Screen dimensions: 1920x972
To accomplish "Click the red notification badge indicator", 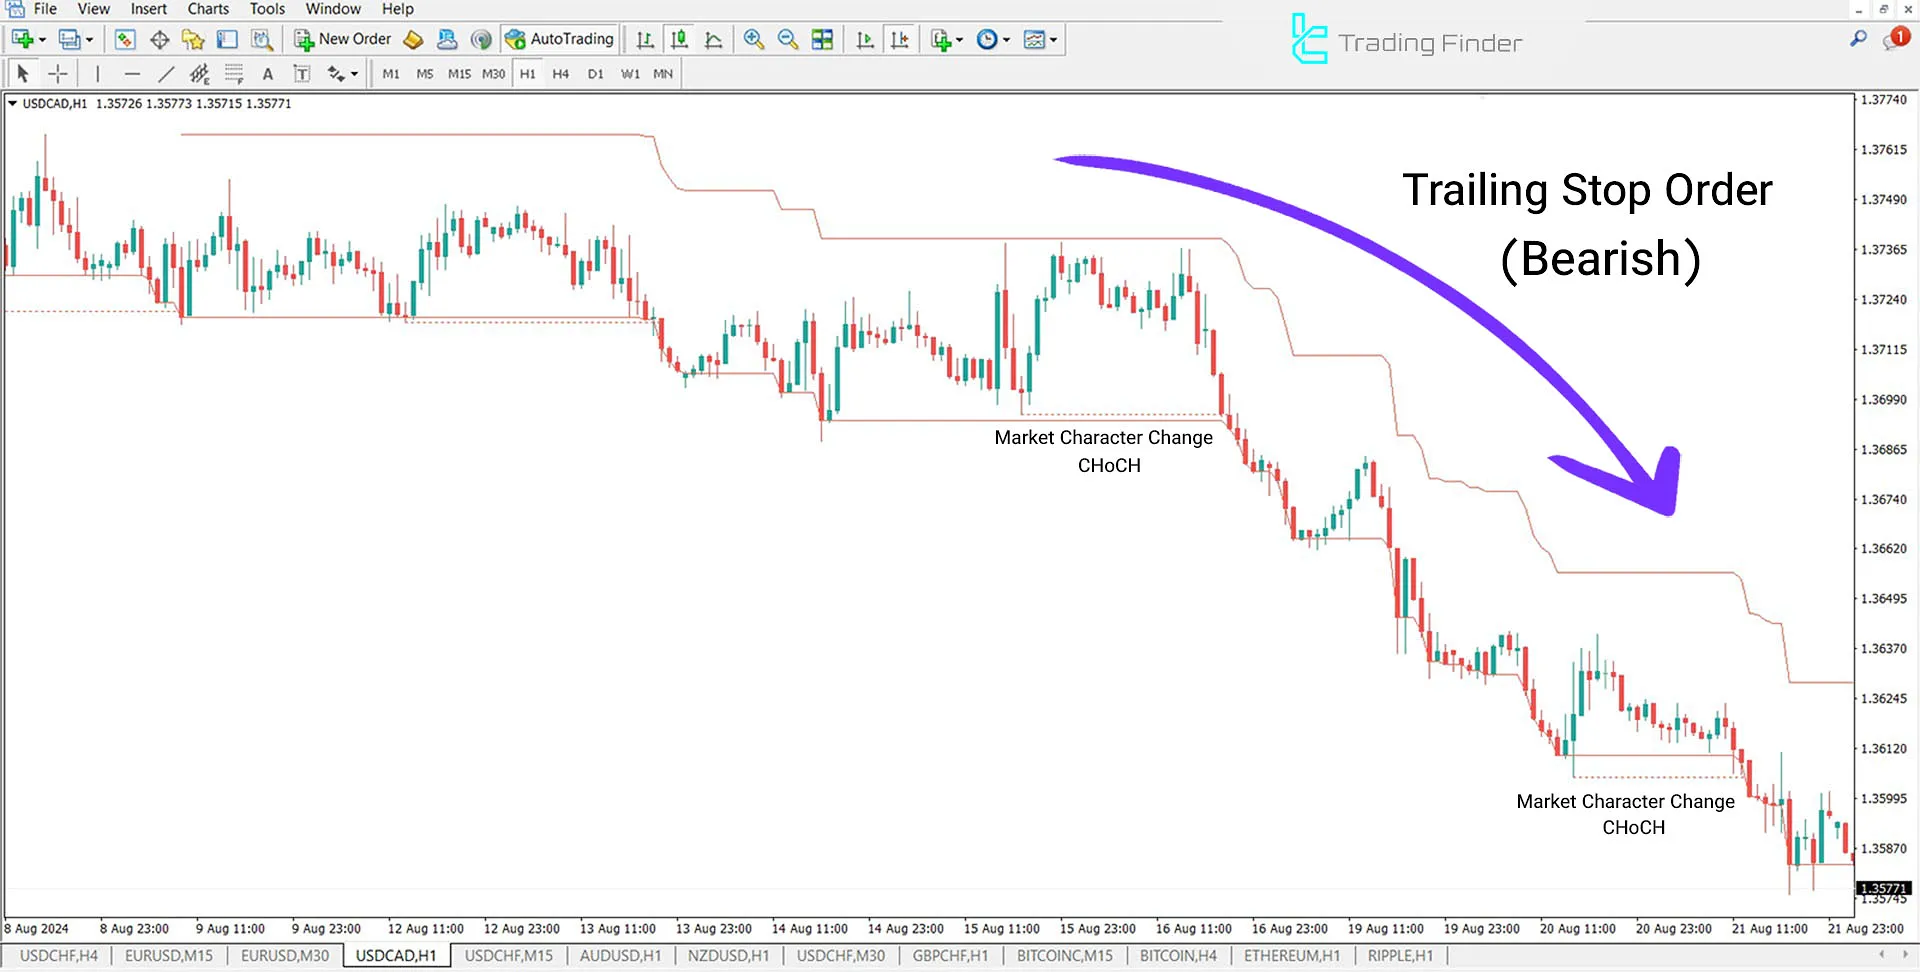I will [1898, 37].
